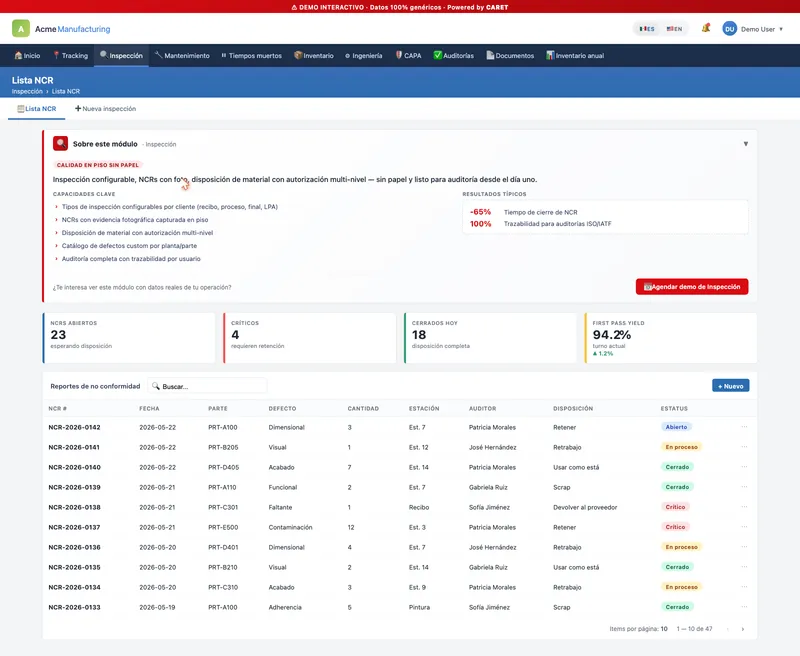Open the Nueva inspección tab
800x656 pixels.
tap(106, 109)
